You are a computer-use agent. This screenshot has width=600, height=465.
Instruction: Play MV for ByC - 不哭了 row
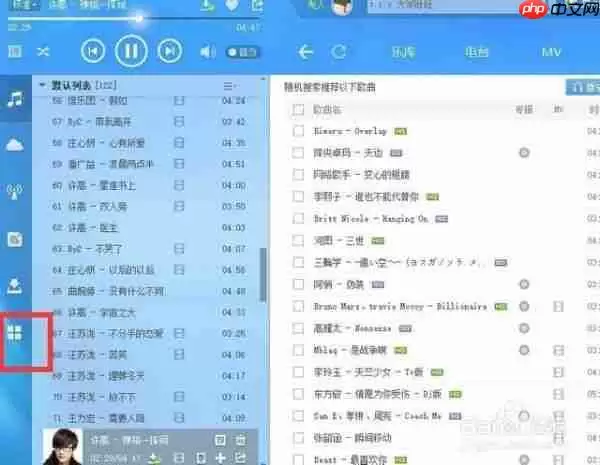[179, 249]
